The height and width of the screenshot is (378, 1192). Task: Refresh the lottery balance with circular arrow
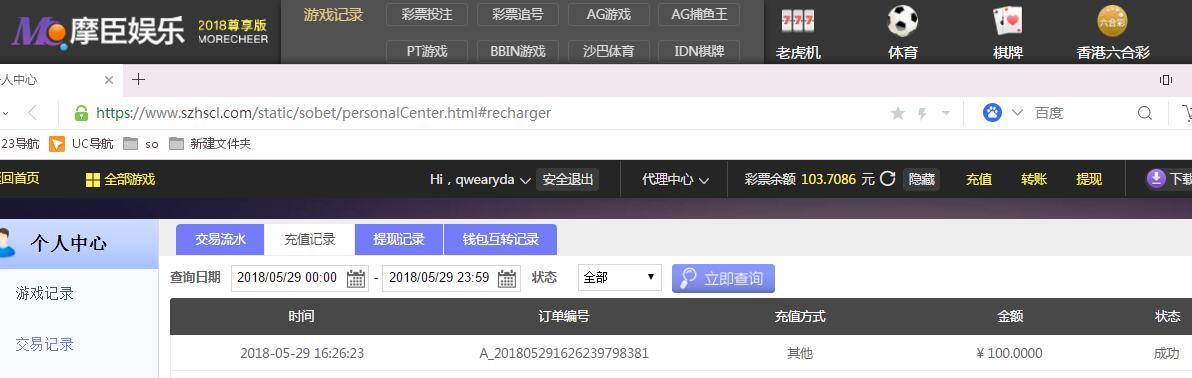coord(887,179)
